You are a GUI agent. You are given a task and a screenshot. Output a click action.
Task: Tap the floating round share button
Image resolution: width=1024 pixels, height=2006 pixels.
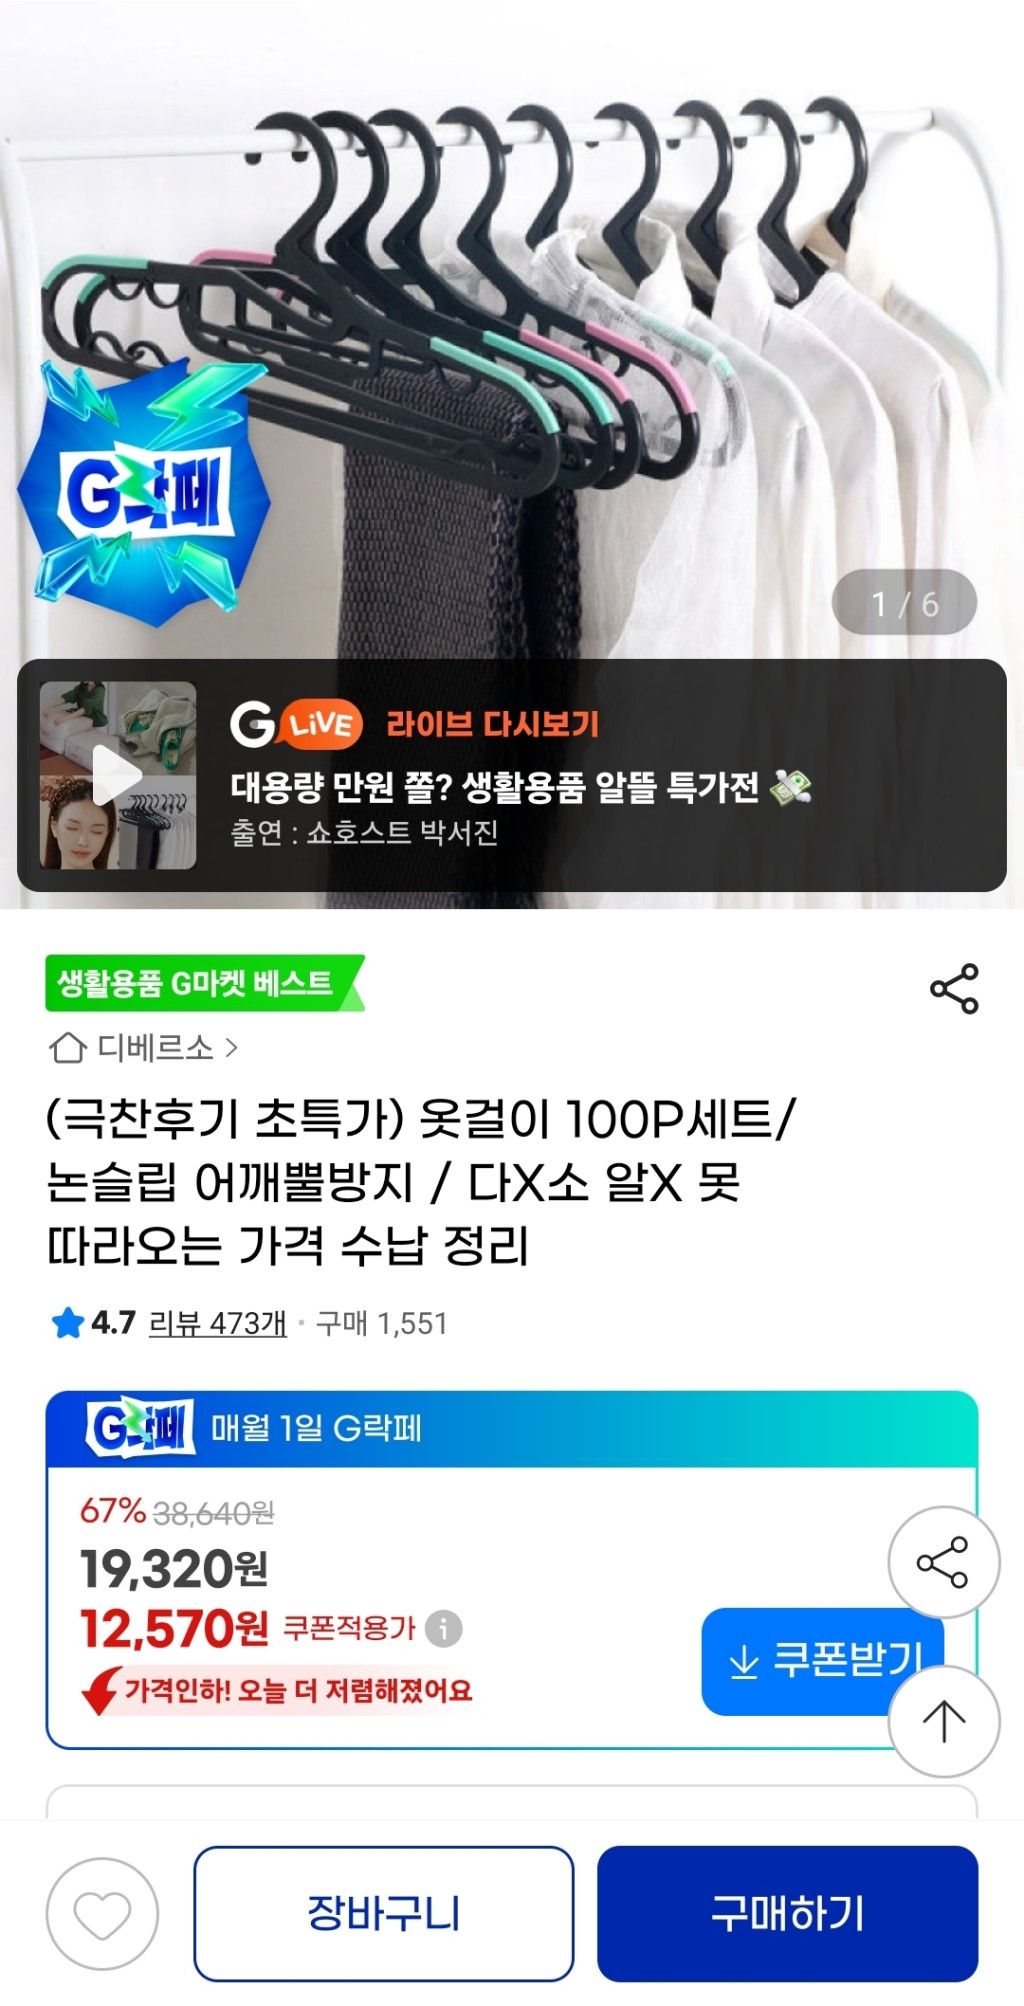coord(943,1562)
